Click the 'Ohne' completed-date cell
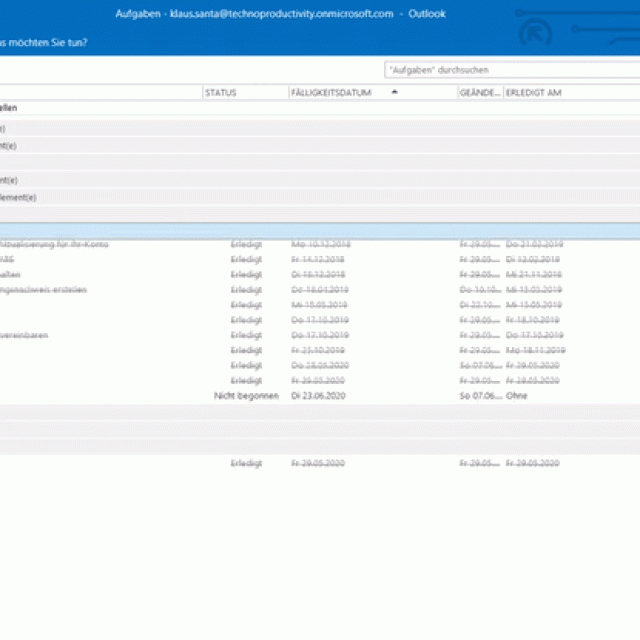Viewport: 640px width, 640px height. [x=516, y=396]
